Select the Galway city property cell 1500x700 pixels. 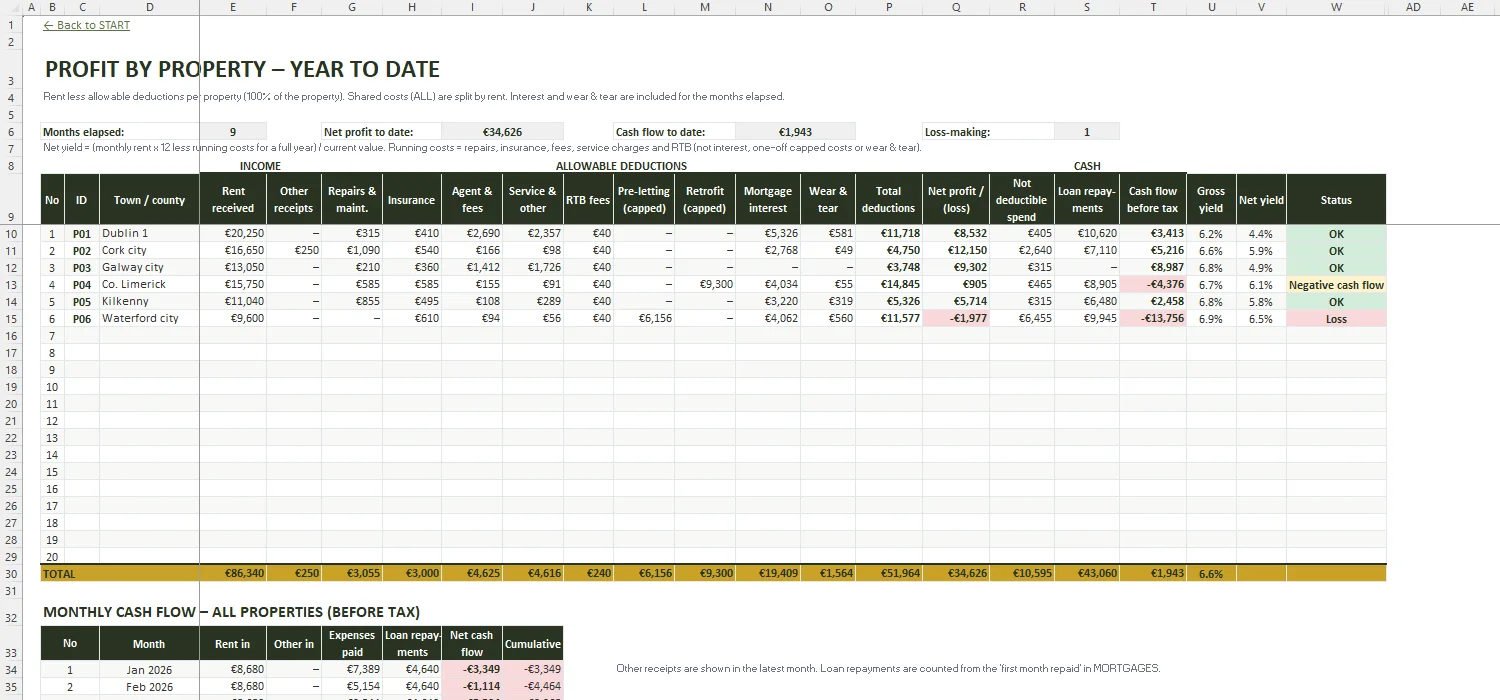coord(149,267)
